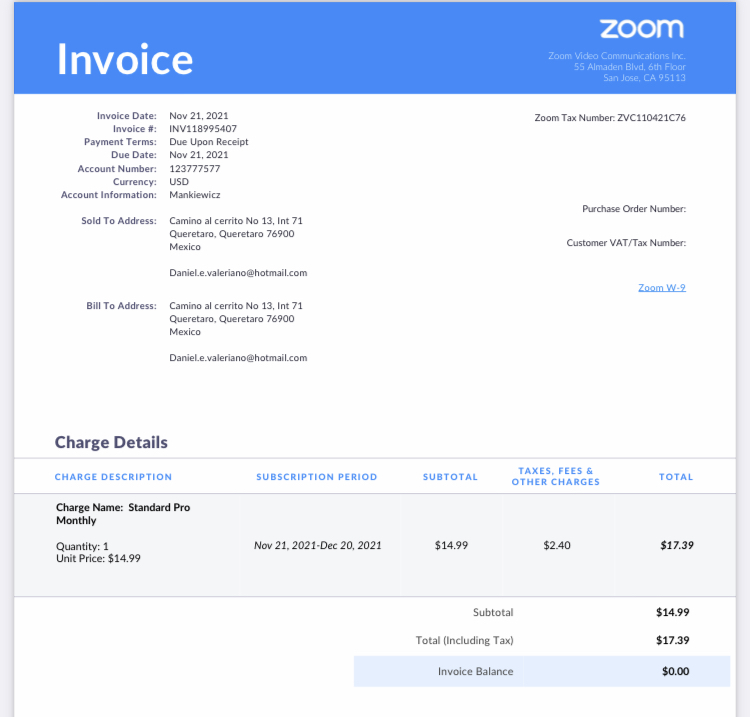Screen dimensions: 750x717
Task: Click the Zoom logo in header
Action: click(x=642, y=29)
